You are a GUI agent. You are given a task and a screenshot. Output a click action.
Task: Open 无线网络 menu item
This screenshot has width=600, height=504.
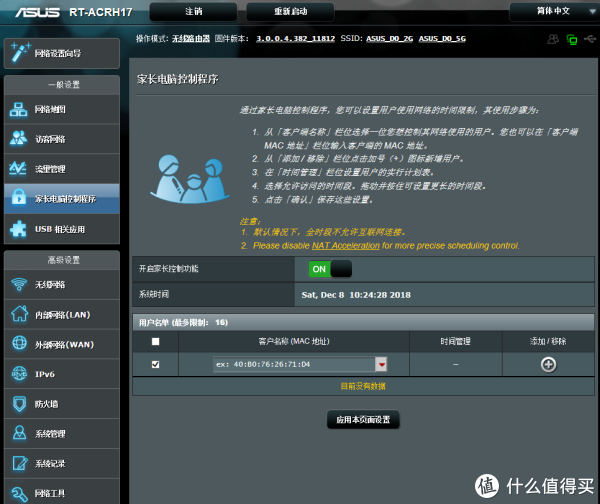click(62, 285)
